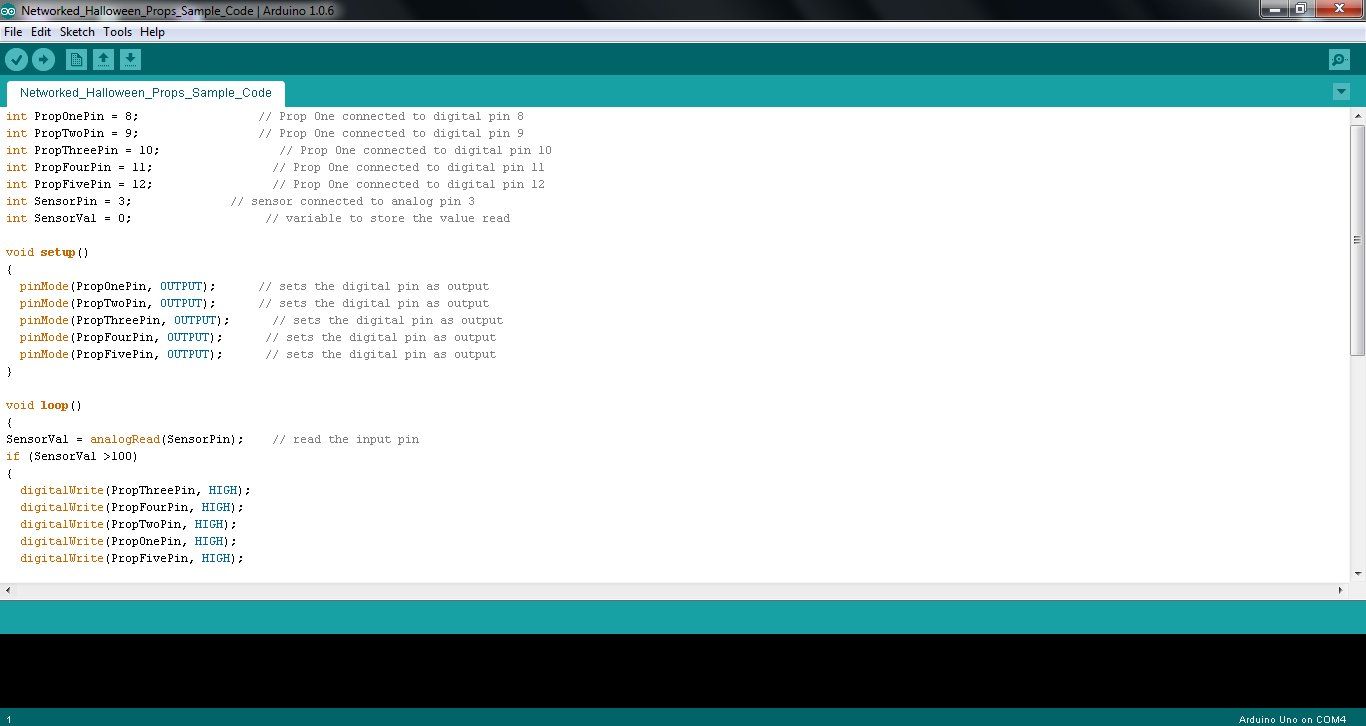1366x726 pixels.
Task: Open the Edit menu
Action: click(x=40, y=31)
